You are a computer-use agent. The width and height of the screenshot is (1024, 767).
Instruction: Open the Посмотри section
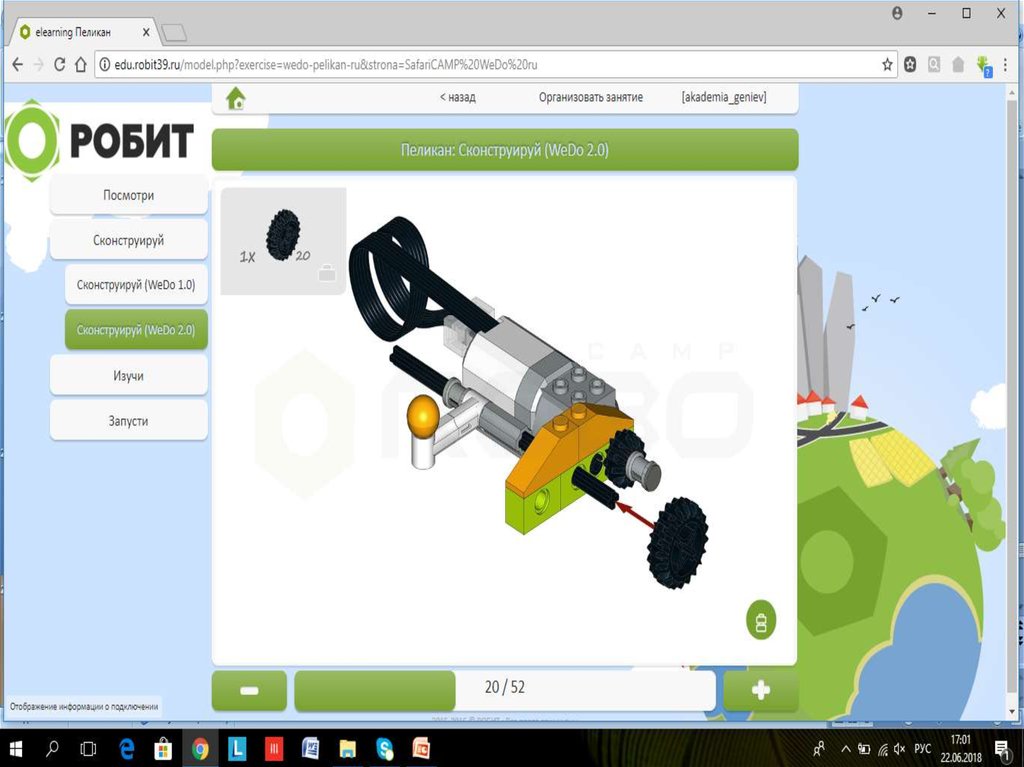(128, 195)
